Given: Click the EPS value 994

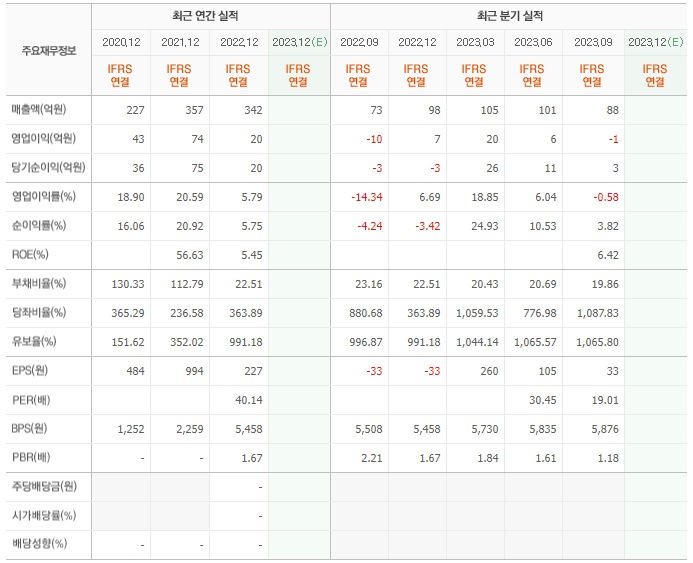Looking at the screenshot, I should pyautogui.click(x=194, y=371).
